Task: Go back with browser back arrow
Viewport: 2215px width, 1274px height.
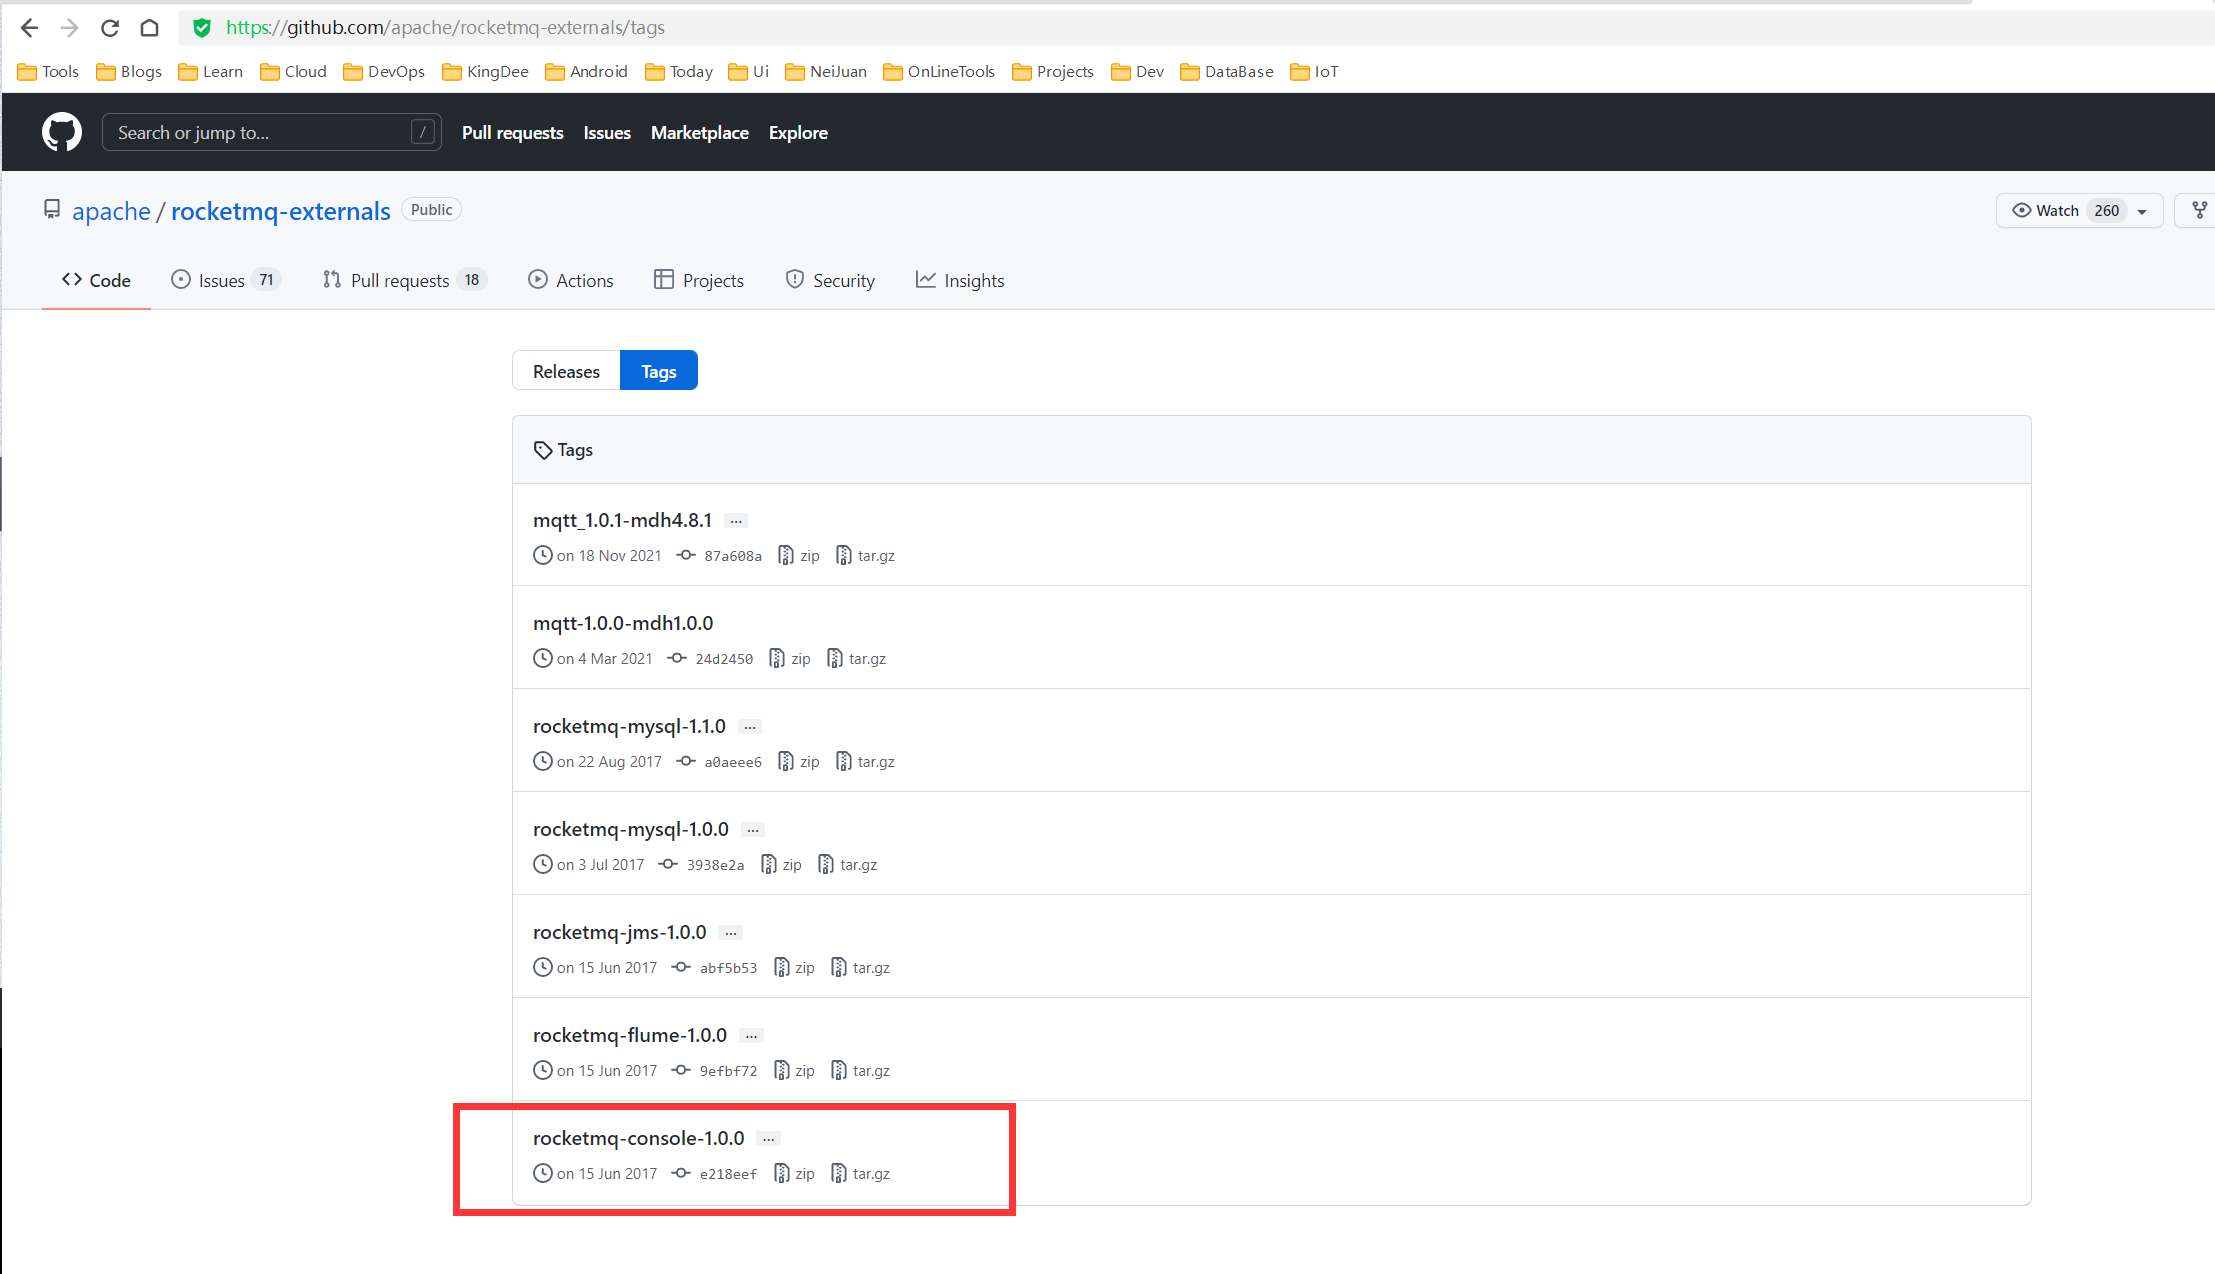Action: 29,28
